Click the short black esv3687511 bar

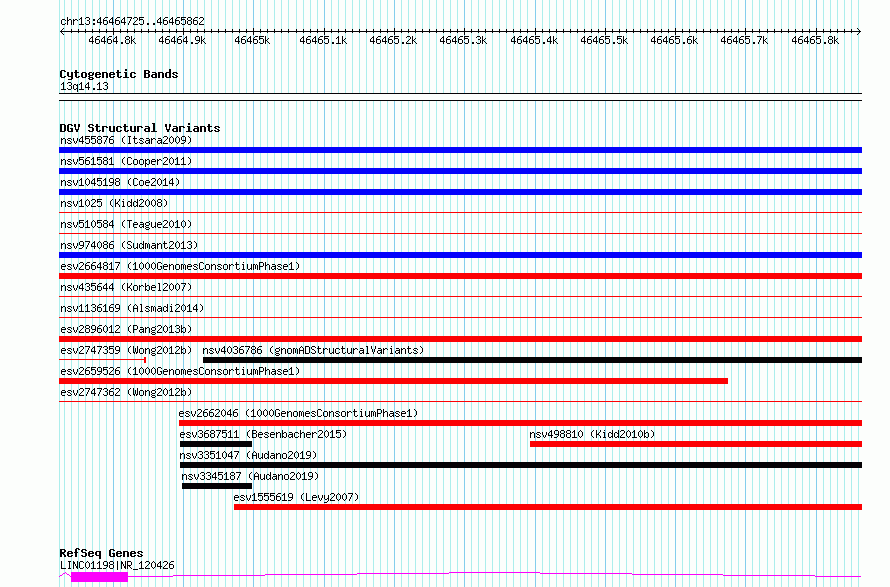pos(216,444)
